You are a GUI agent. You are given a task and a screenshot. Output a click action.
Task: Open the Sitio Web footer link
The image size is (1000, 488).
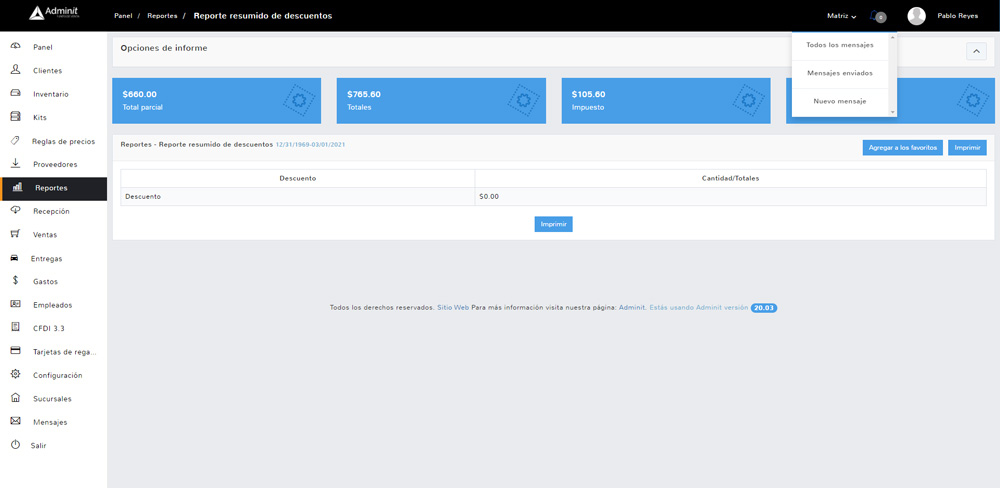453,308
